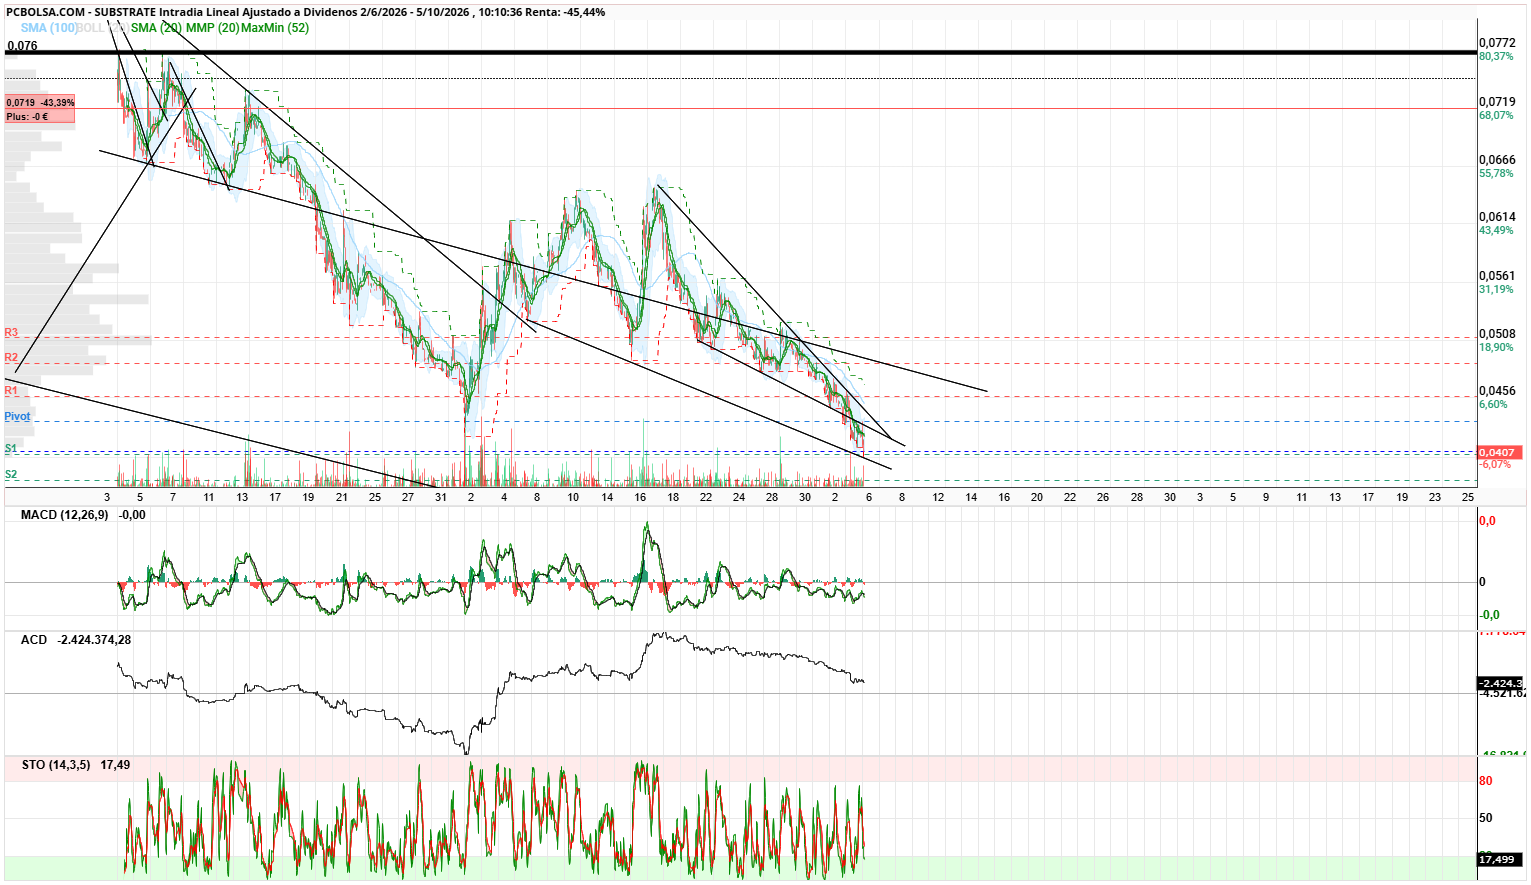The width and height of the screenshot is (1531, 885).
Task: Select the S1 support level label
Action: point(11,449)
